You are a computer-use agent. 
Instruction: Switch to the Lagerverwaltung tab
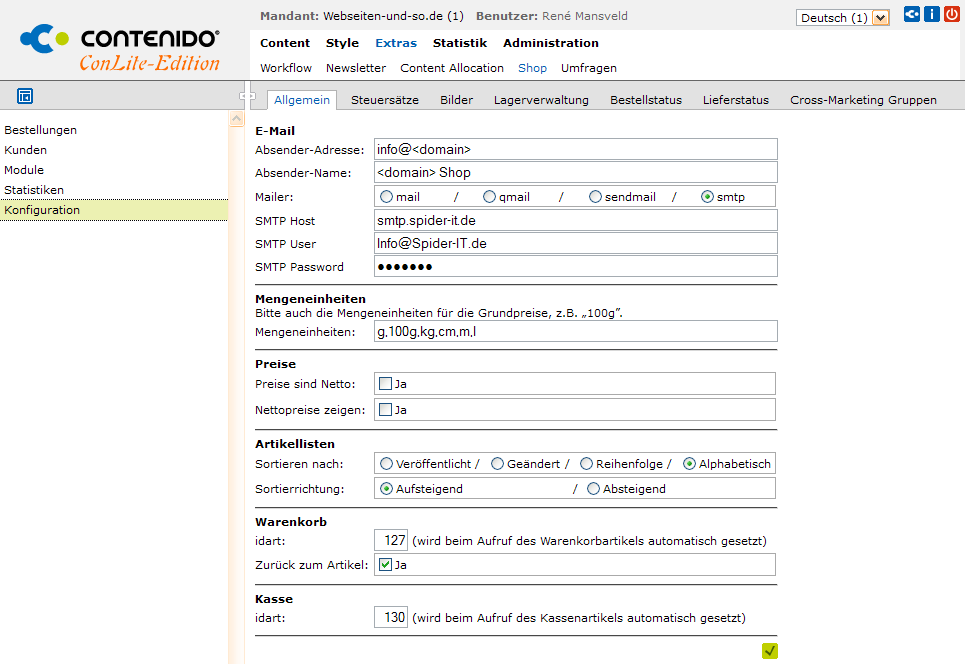pos(541,100)
